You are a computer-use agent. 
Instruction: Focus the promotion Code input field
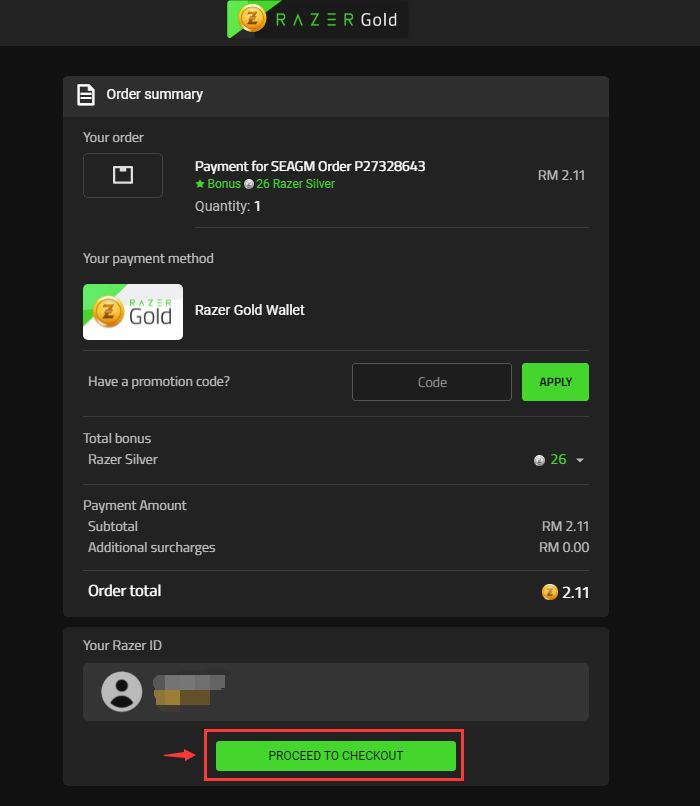[x=432, y=382]
